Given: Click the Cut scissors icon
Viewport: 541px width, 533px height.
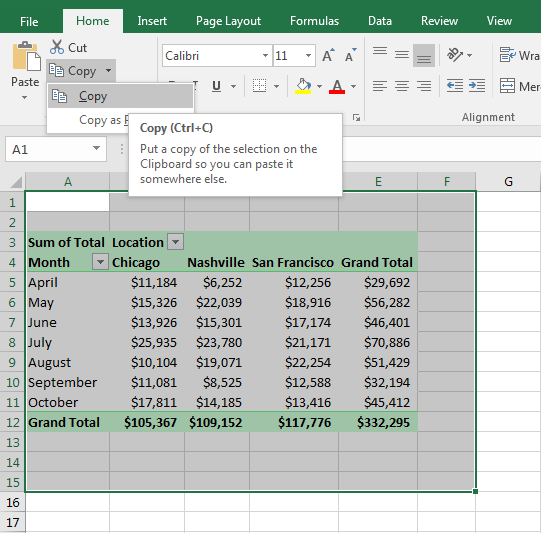Looking at the screenshot, I should click(57, 47).
